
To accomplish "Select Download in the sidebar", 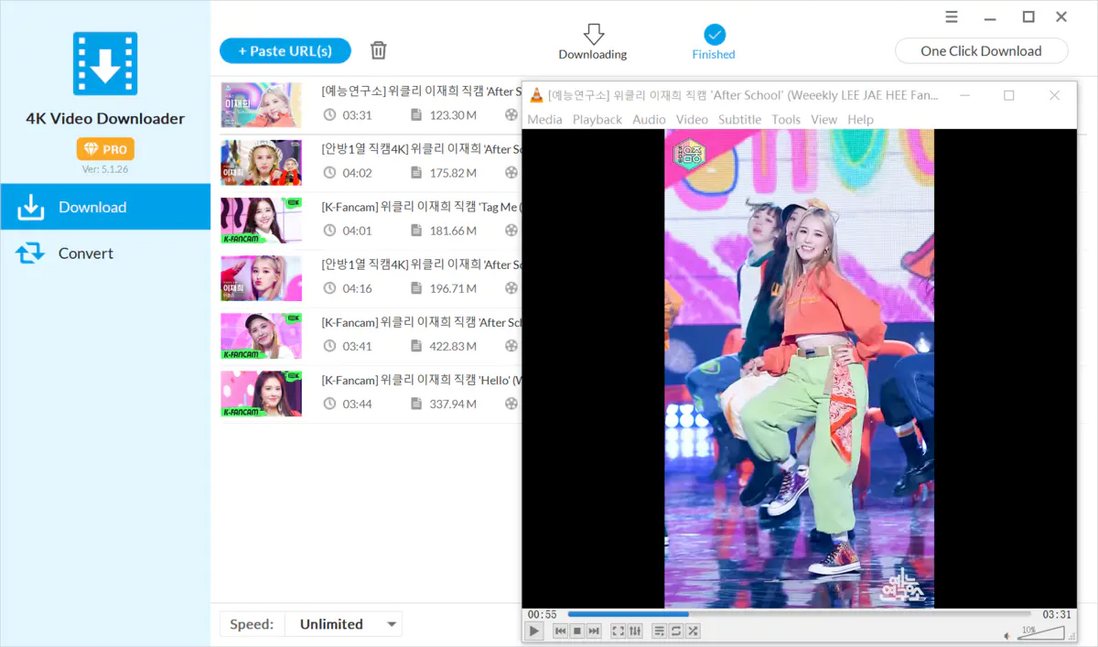I will (x=105, y=207).
